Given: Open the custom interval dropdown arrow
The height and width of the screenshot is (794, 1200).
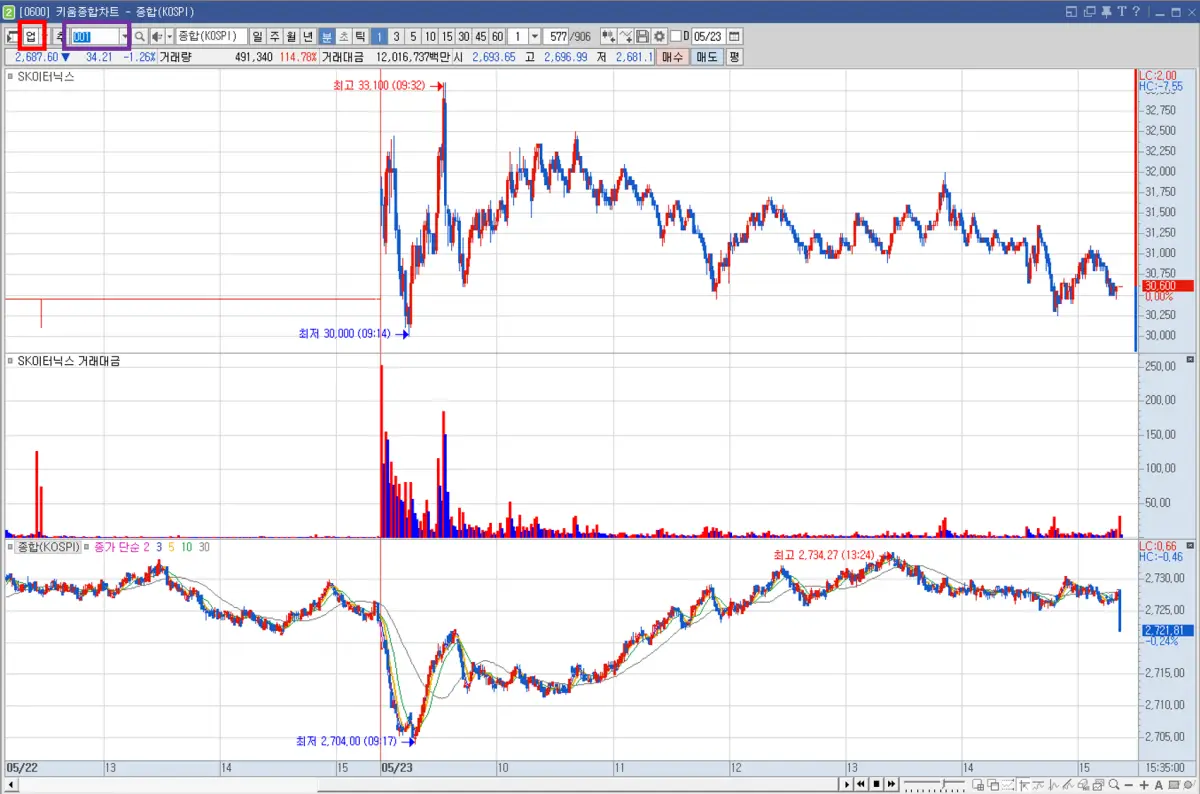Looking at the screenshot, I should (x=535, y=36).
